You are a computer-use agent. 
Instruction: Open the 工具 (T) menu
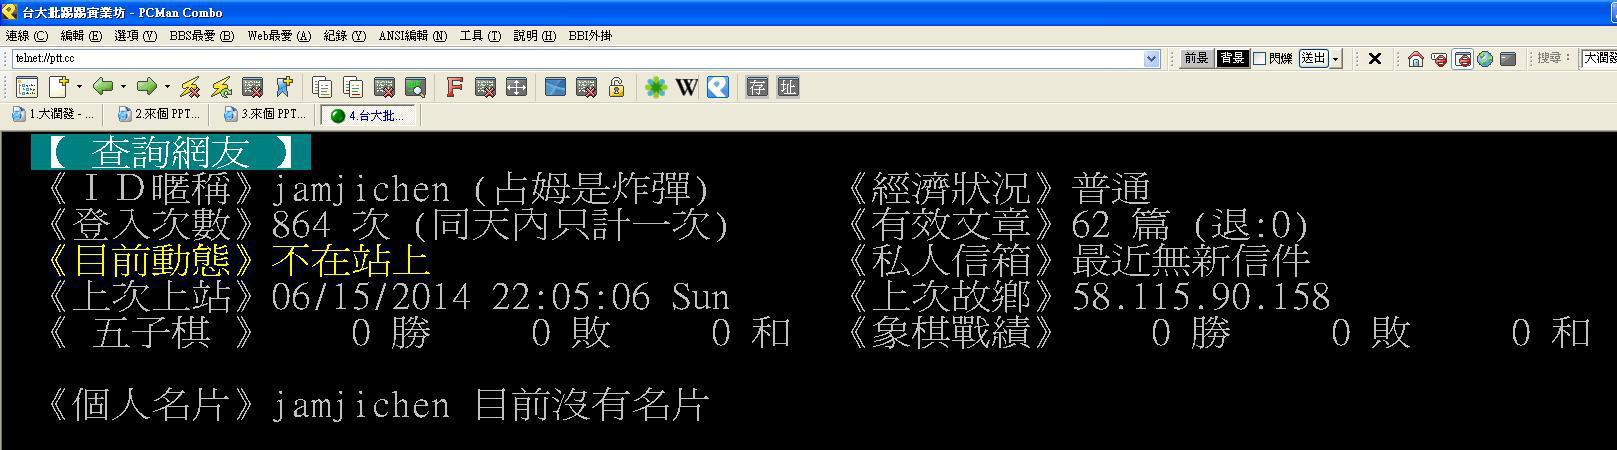[480, 36]
